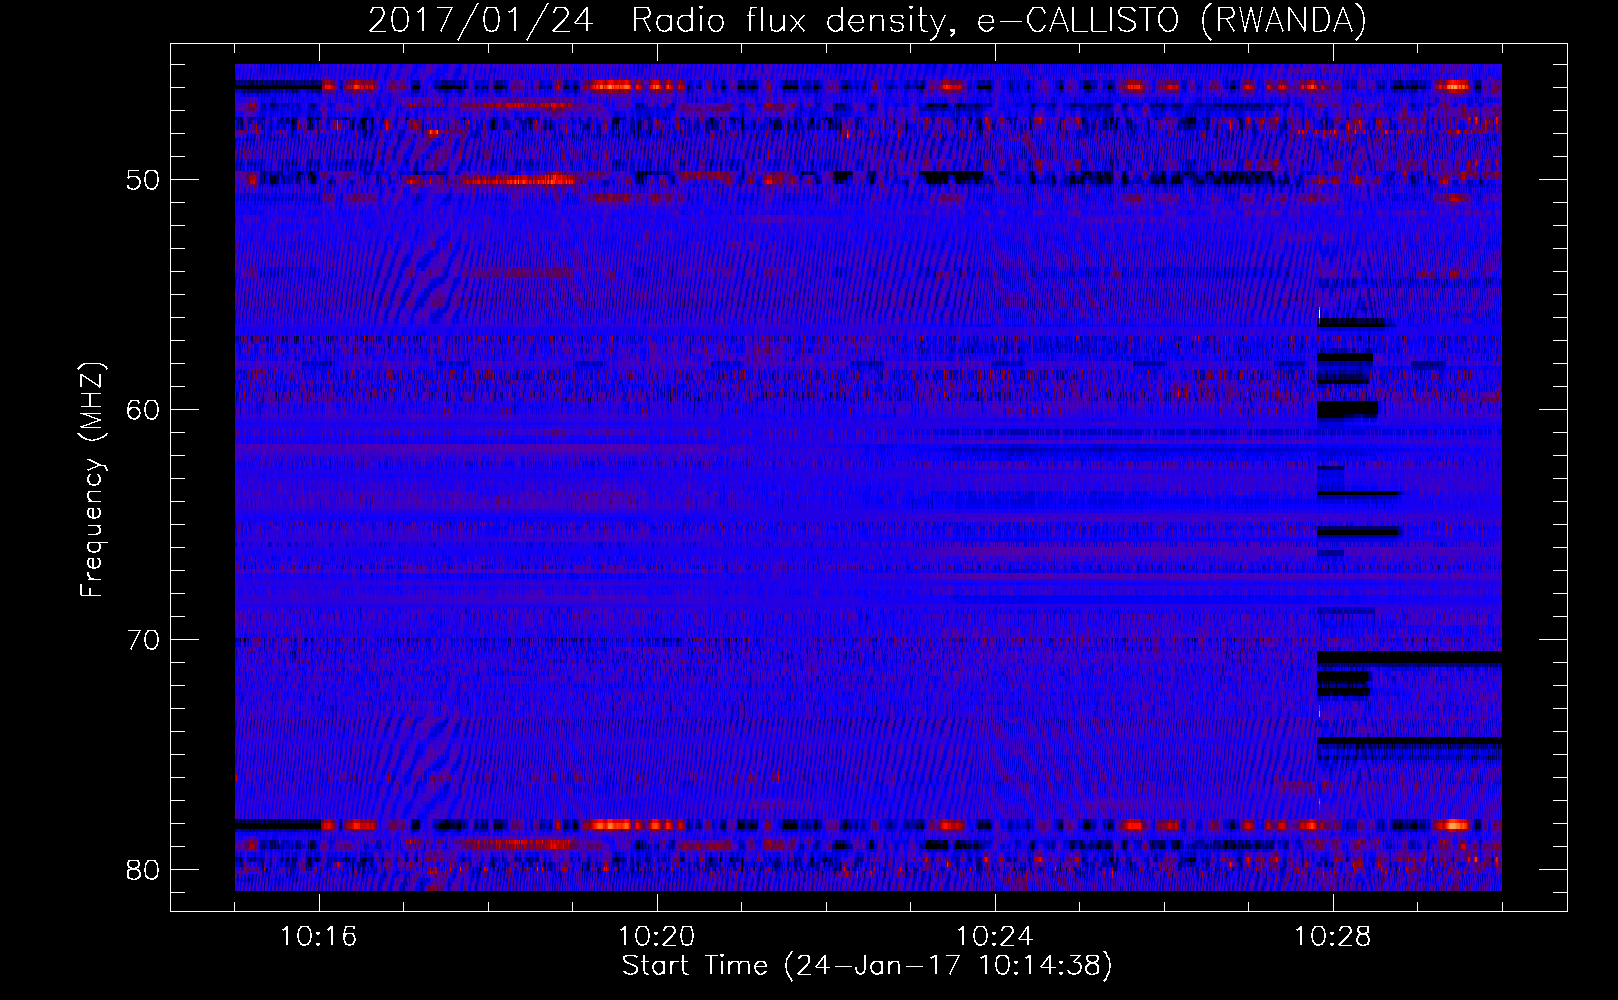Screen dimensions: 1618x1000
Task: Click the 70 frequency tick label
Action: click(144, 640)
